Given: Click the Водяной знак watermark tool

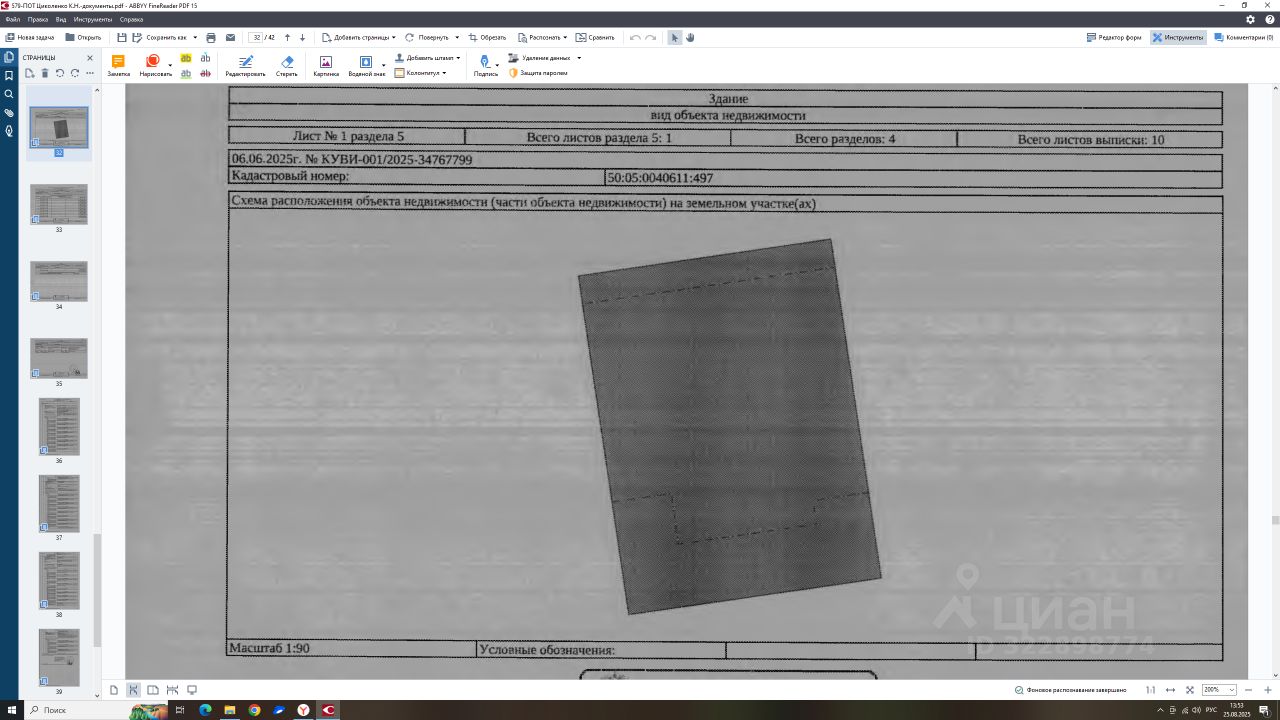Looking at the screenshot, I should 366,66.
